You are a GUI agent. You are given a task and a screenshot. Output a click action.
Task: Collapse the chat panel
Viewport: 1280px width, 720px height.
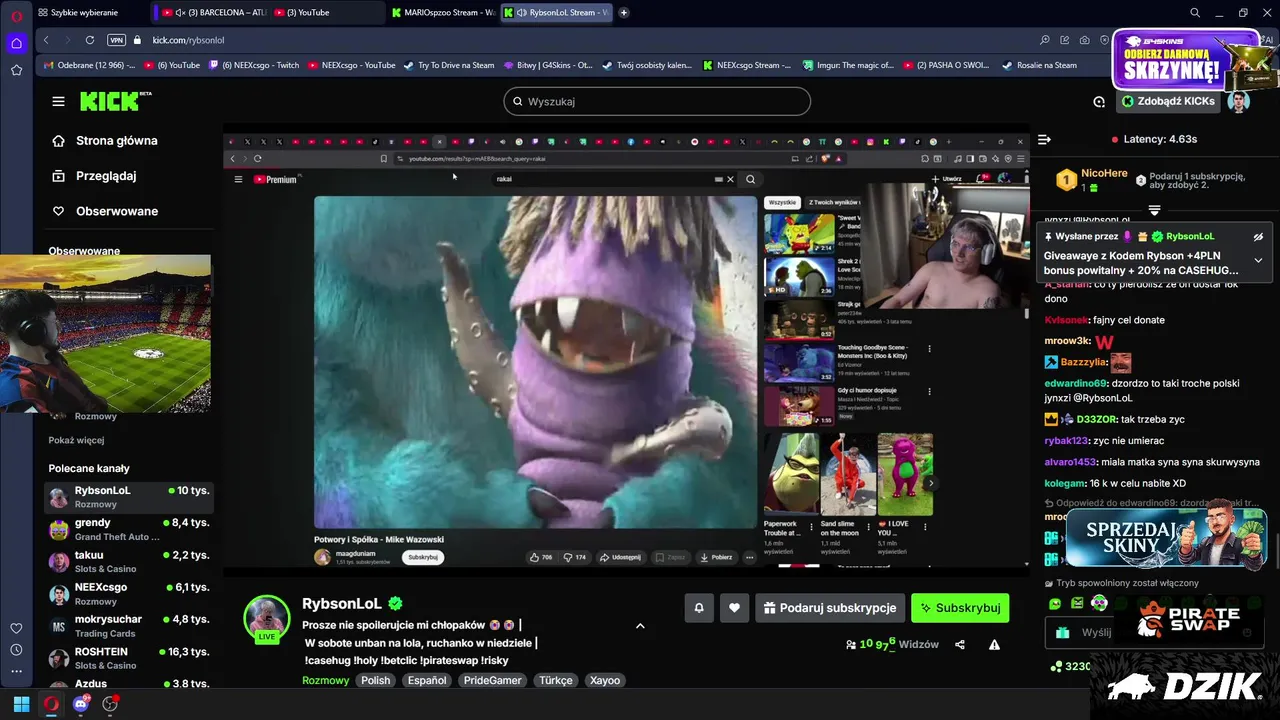click(1044, 139)
